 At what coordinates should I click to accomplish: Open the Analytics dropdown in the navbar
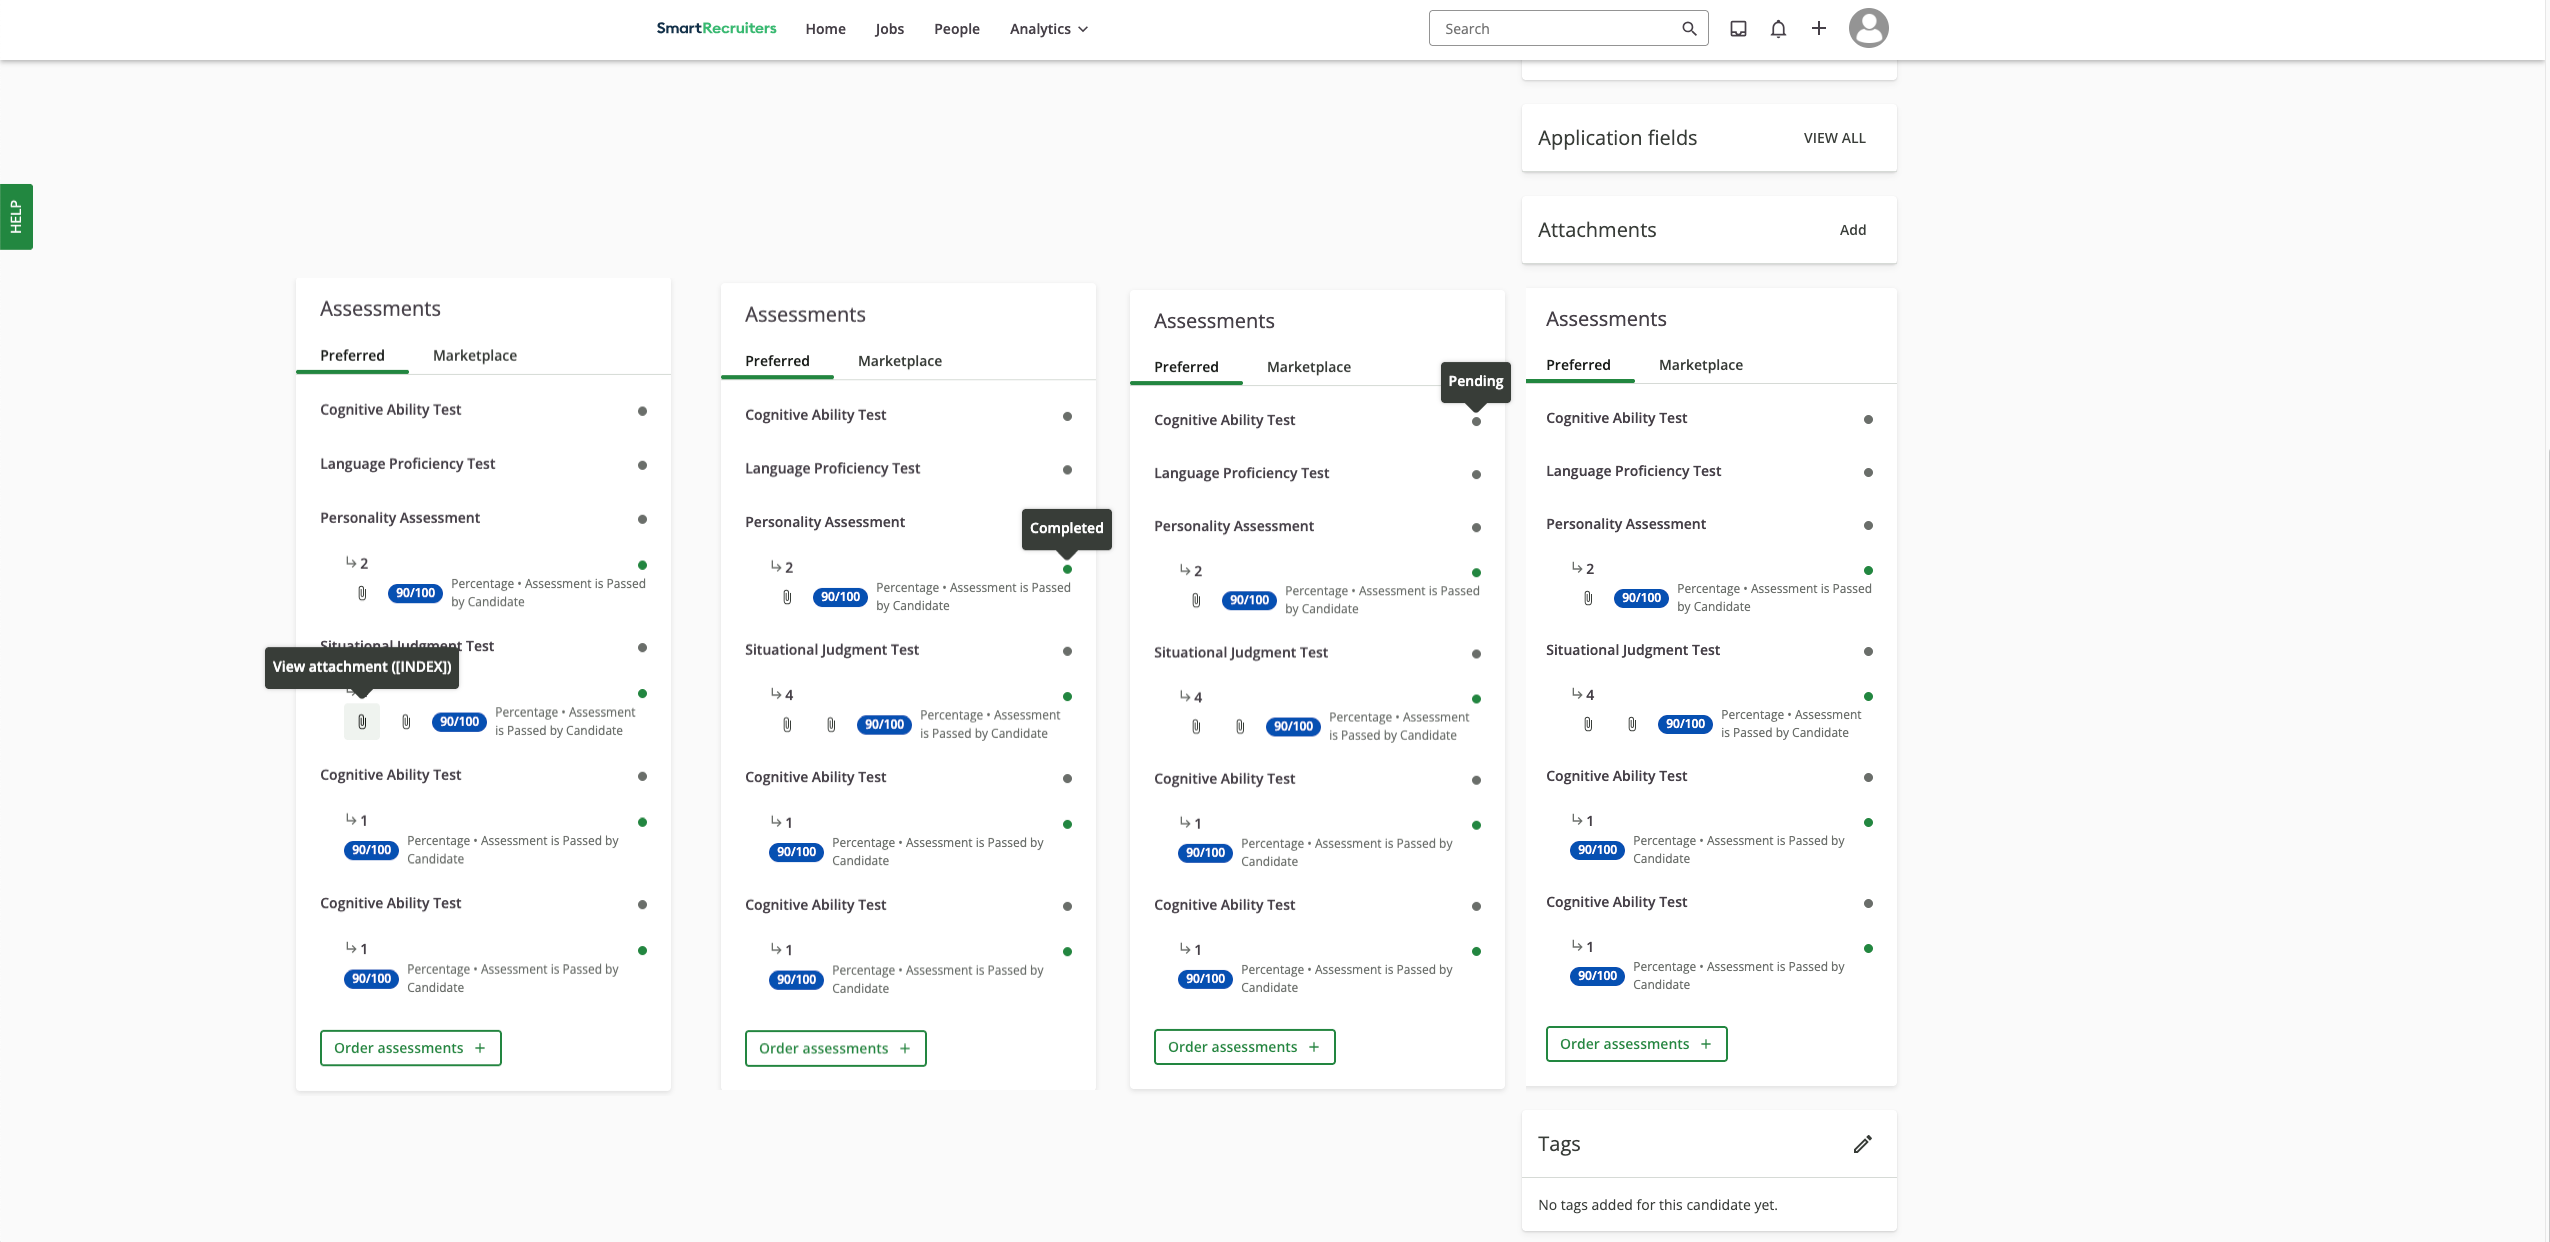pyautogui.click(x=1046, y=29)
